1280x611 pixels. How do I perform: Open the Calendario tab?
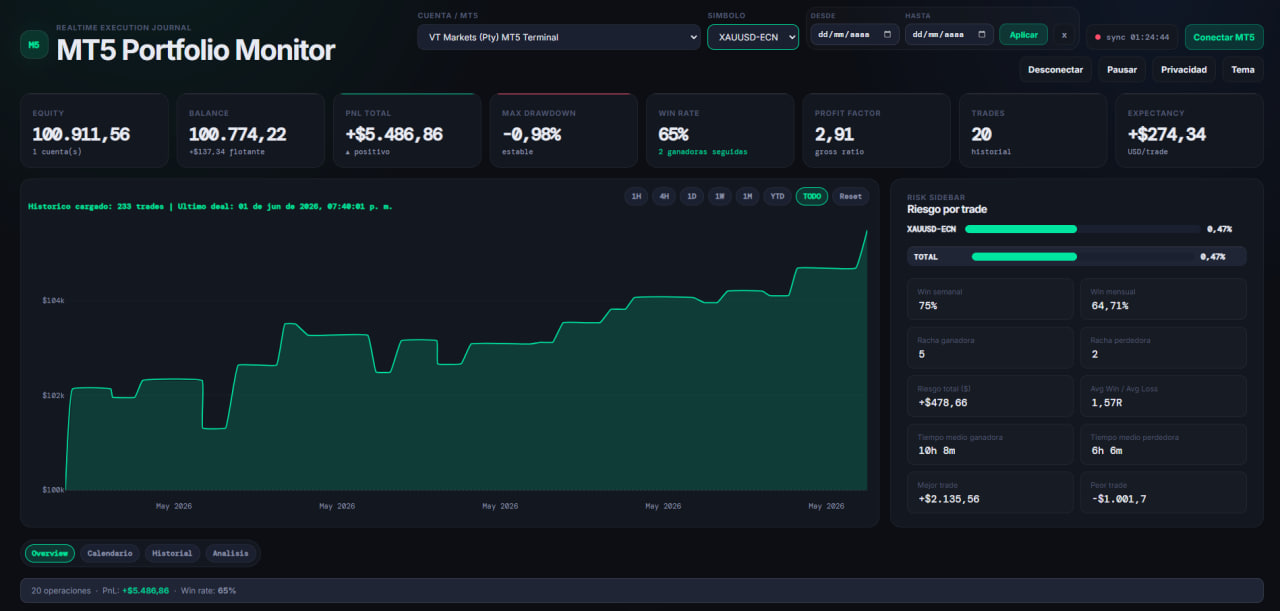(x=110, y=553)
